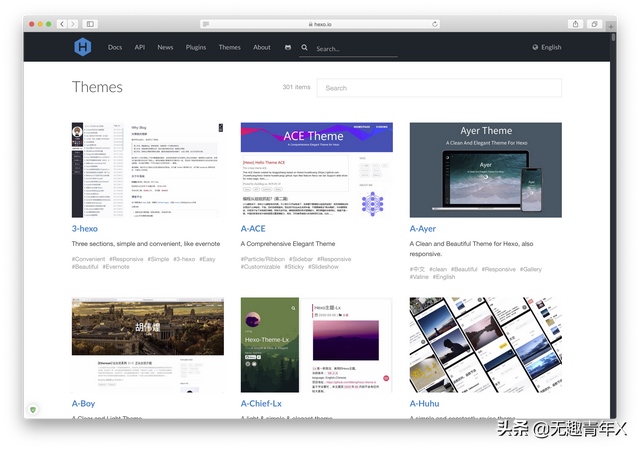Click the hexo.io address bar
Image resolution: width=640 pixels, height=450 pixels.
[320, 24]
